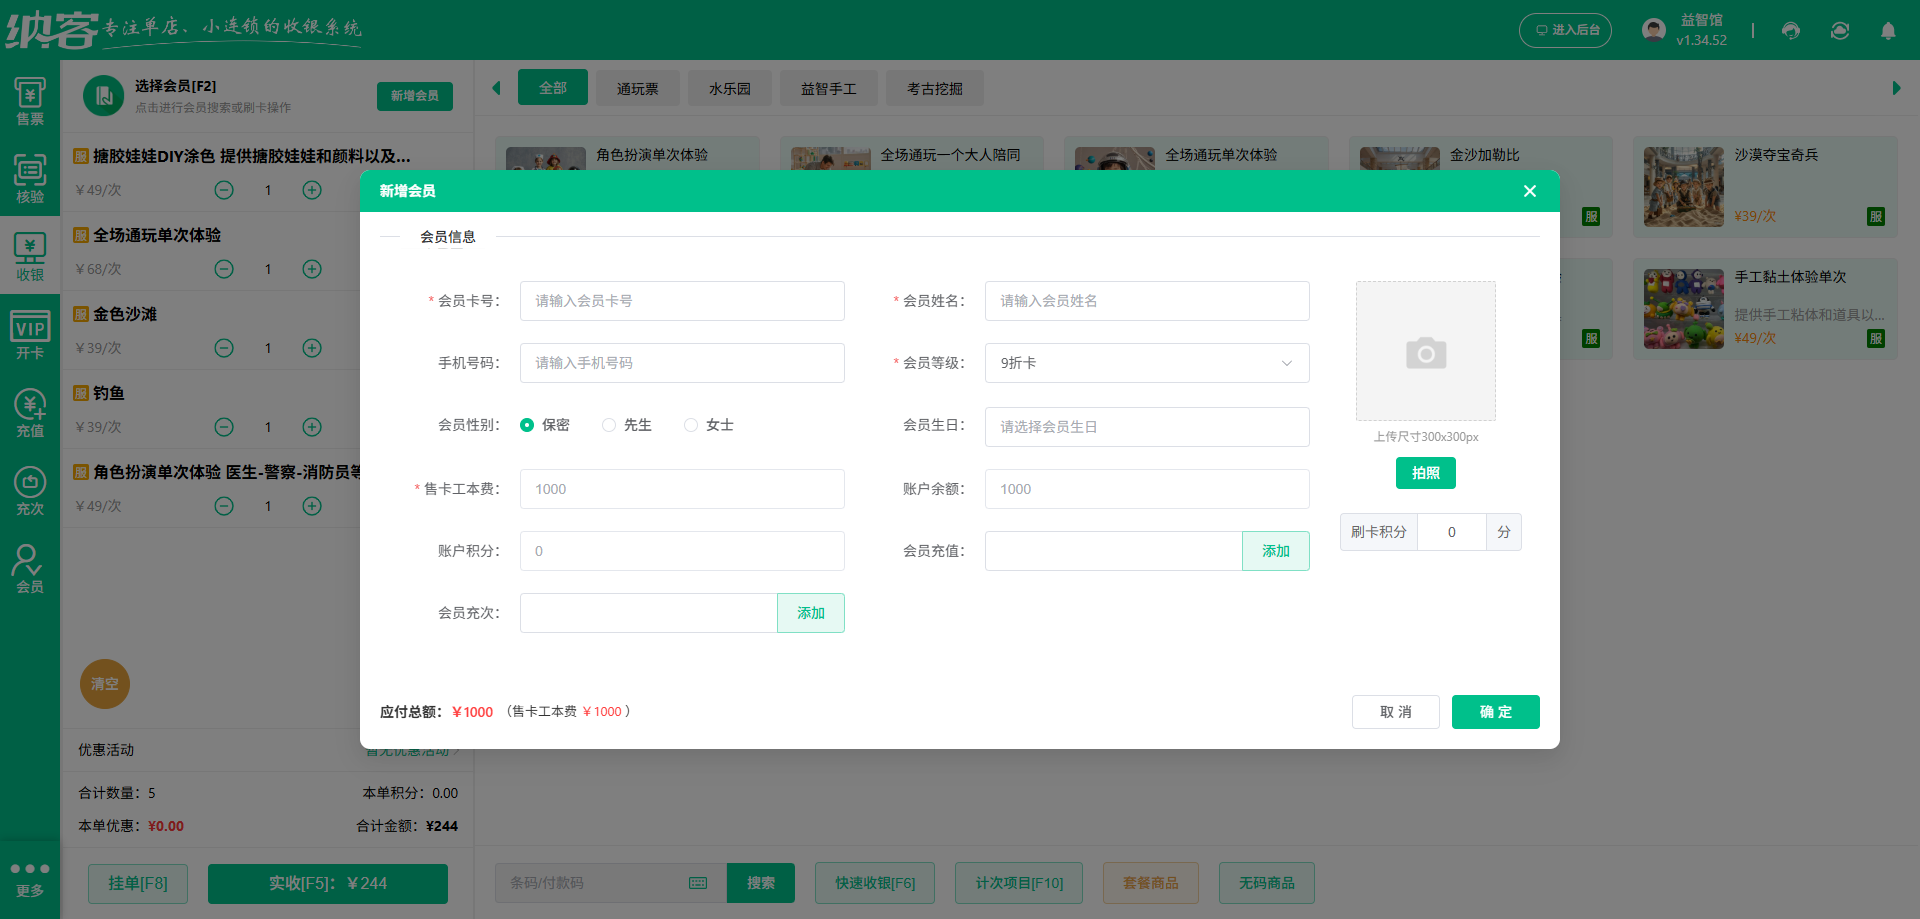Open the VIP 开卡 card-opening module
The width and height of the screenshot is (1920, 919).
click(29, 334)
